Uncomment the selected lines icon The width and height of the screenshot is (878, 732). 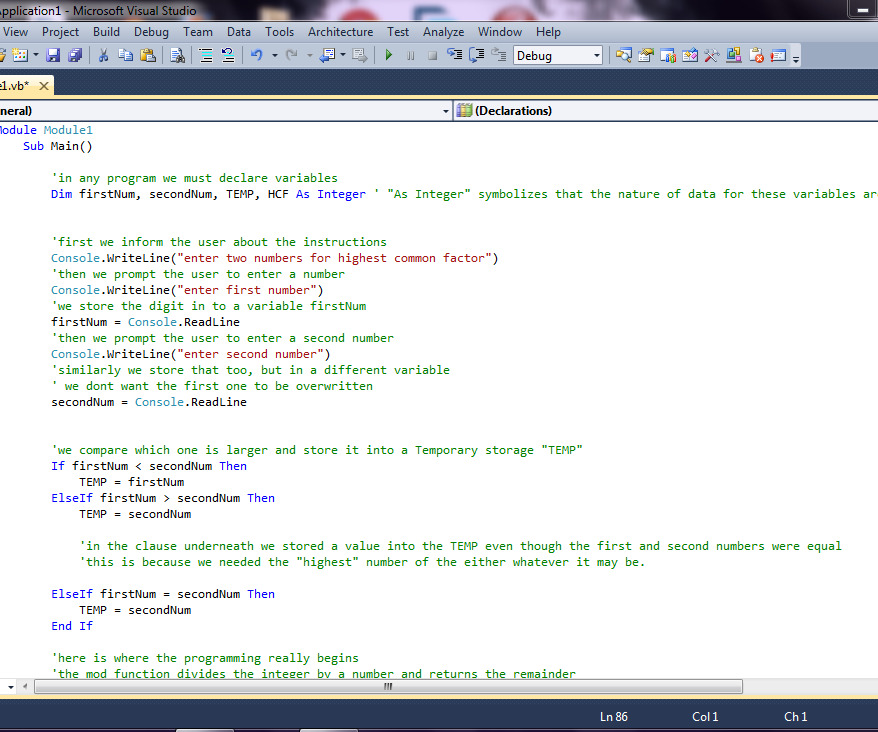tap(228, 55)
